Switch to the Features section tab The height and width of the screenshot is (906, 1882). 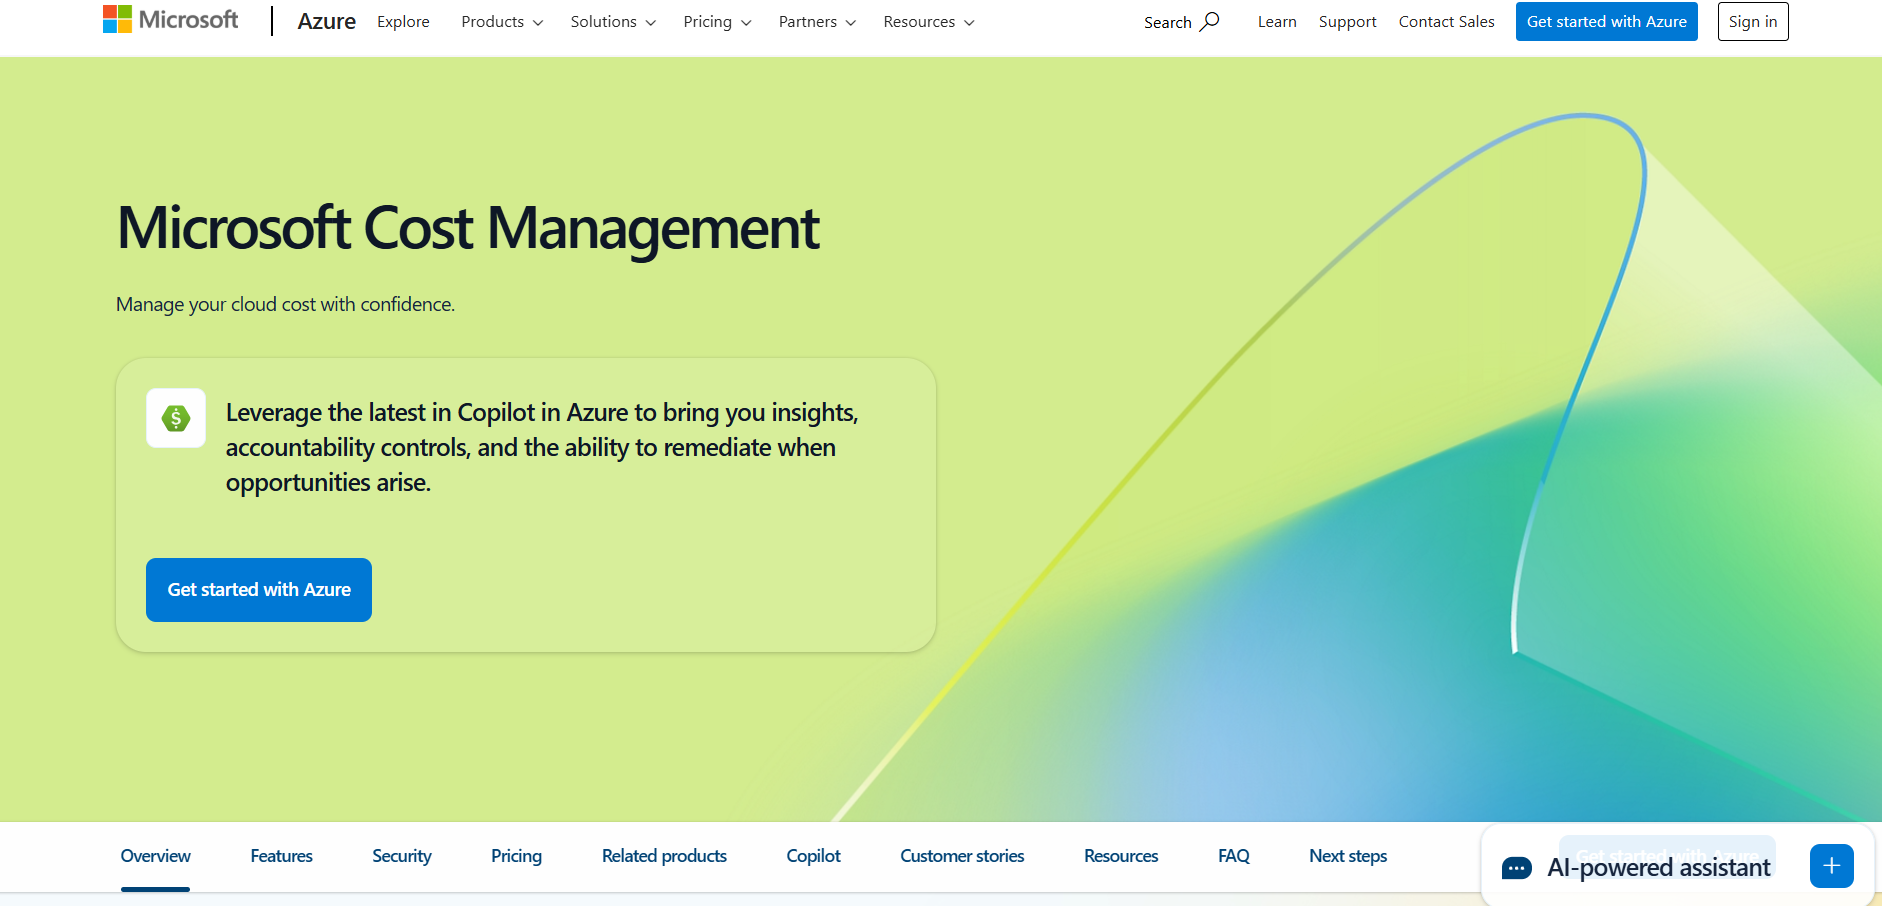click(x=281, y=856)
